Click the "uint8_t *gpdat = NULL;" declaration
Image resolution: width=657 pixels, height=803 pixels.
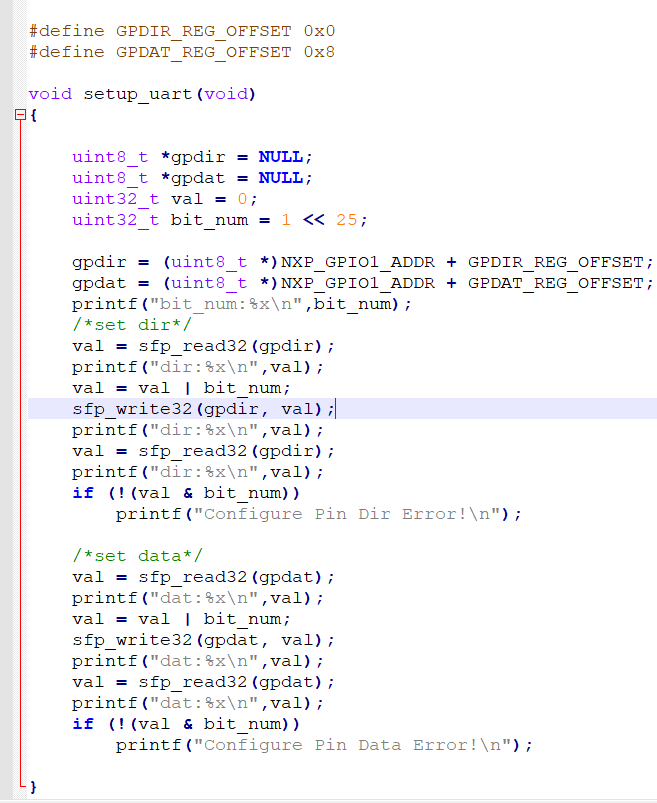[x=192, y=178]
